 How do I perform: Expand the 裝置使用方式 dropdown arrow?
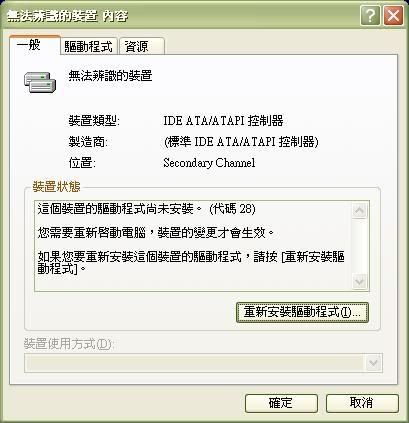point(373,363)
